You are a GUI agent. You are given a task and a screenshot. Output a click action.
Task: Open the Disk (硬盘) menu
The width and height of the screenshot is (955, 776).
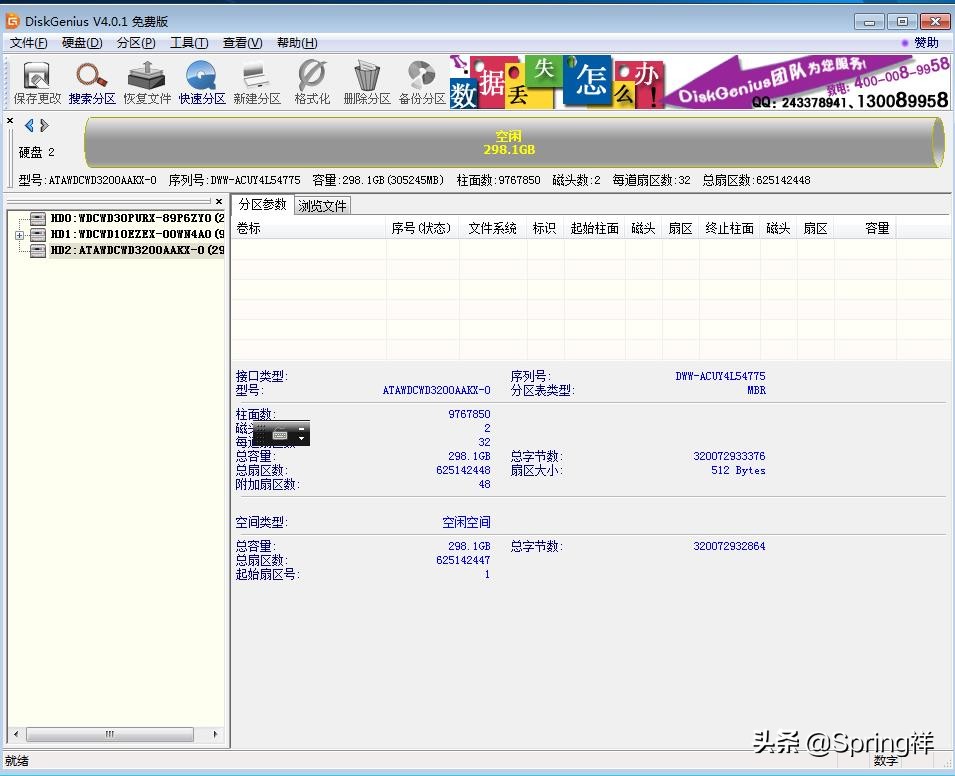pos(82,43)
